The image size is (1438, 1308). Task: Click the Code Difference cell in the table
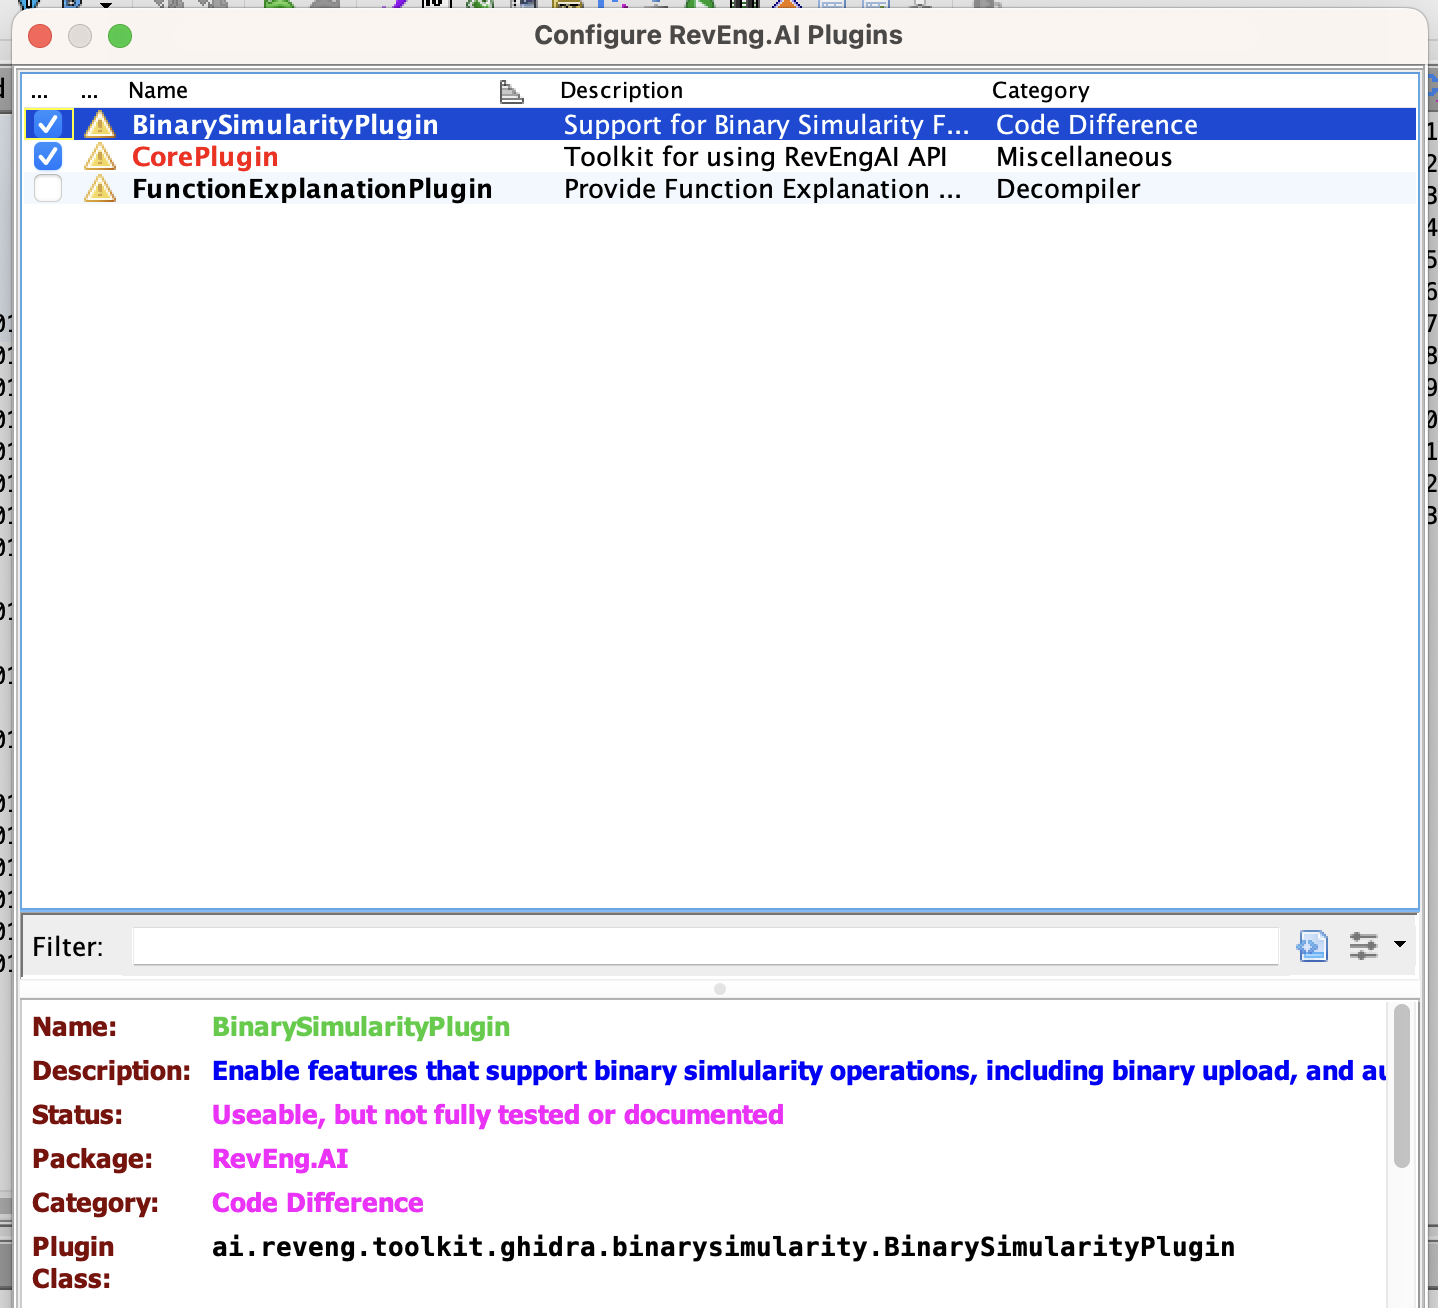(x=1097, y=125)
